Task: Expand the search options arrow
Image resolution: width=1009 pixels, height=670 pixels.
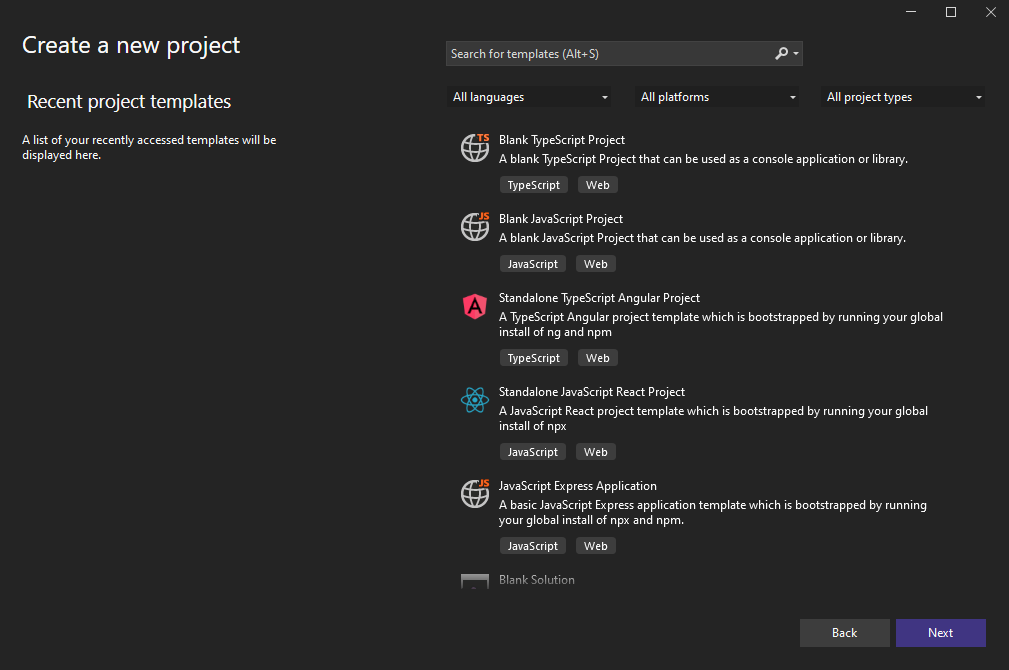Action: pos(796,53)
